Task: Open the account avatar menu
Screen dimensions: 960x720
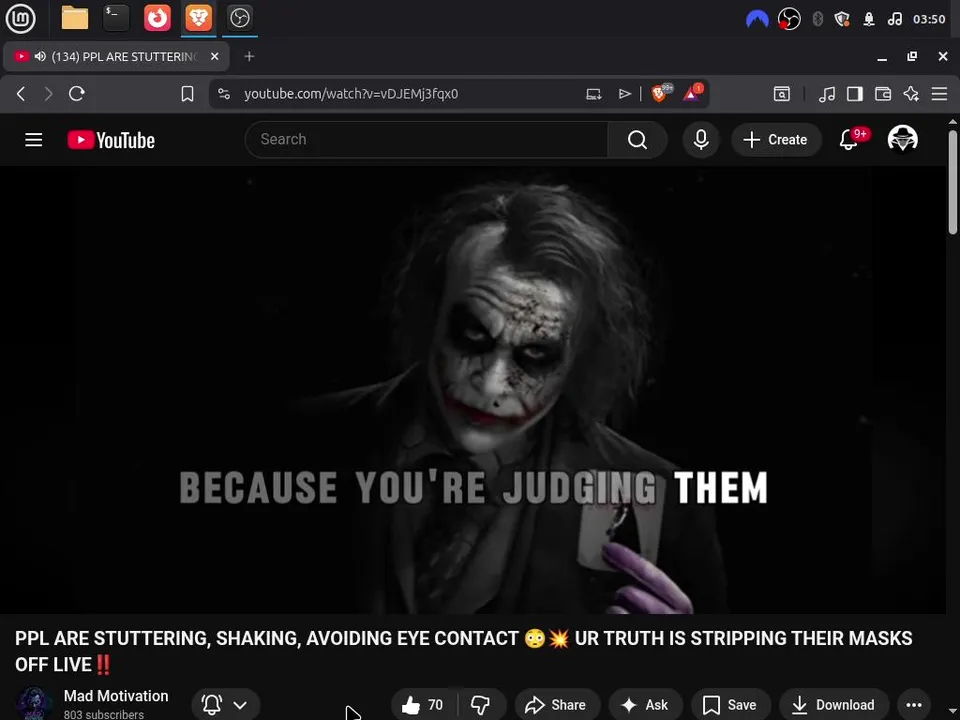Action: (902, 139)
